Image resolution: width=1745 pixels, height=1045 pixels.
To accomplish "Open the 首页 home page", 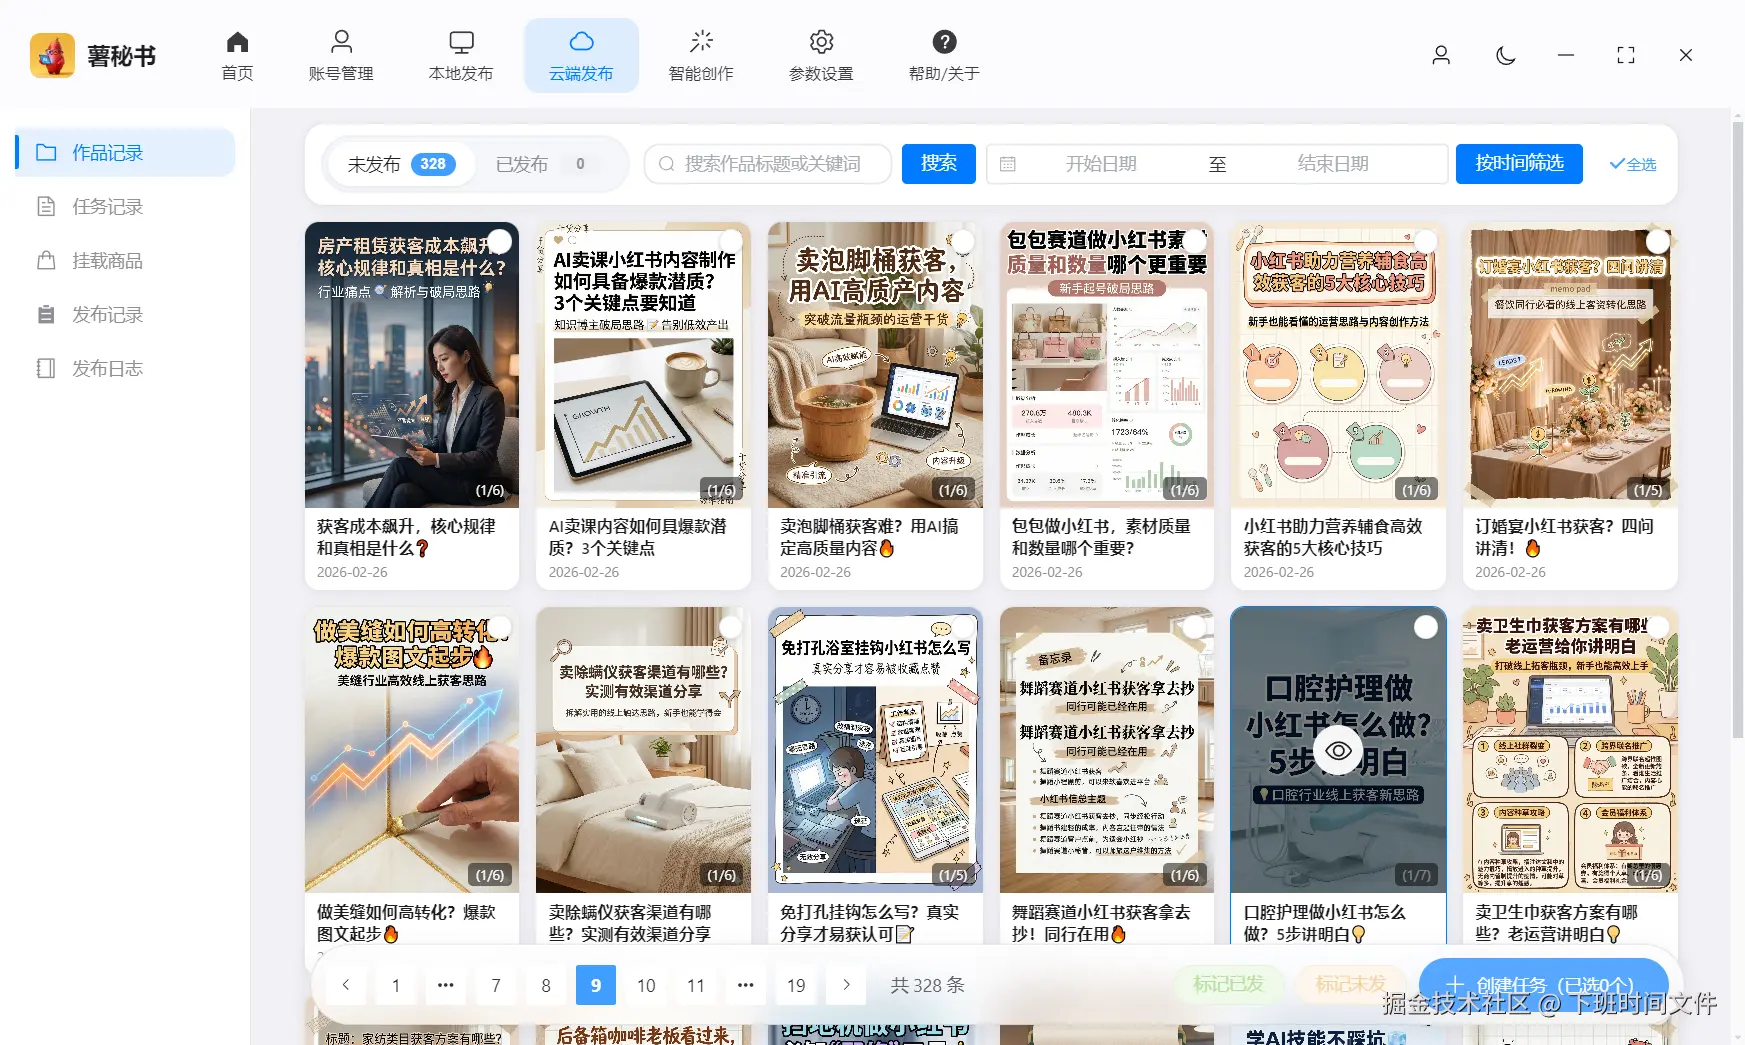I will click(236, 55).
